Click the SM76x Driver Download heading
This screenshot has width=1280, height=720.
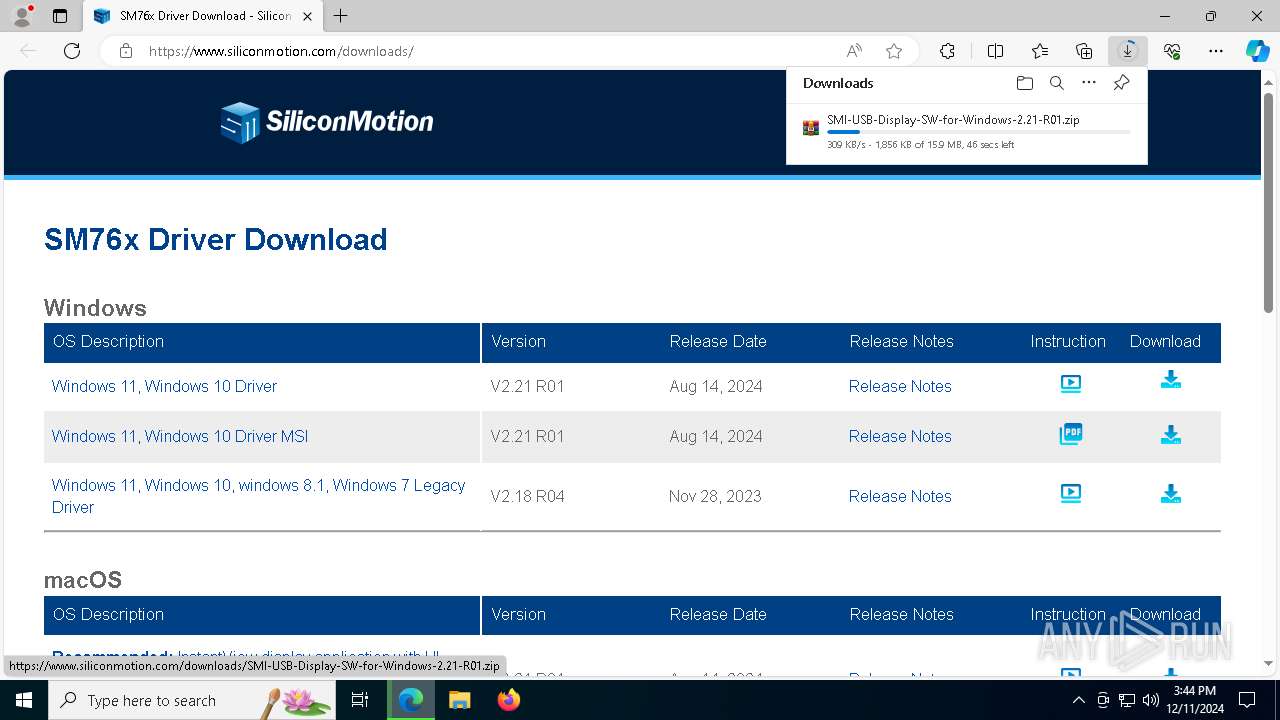pos(215,239)
